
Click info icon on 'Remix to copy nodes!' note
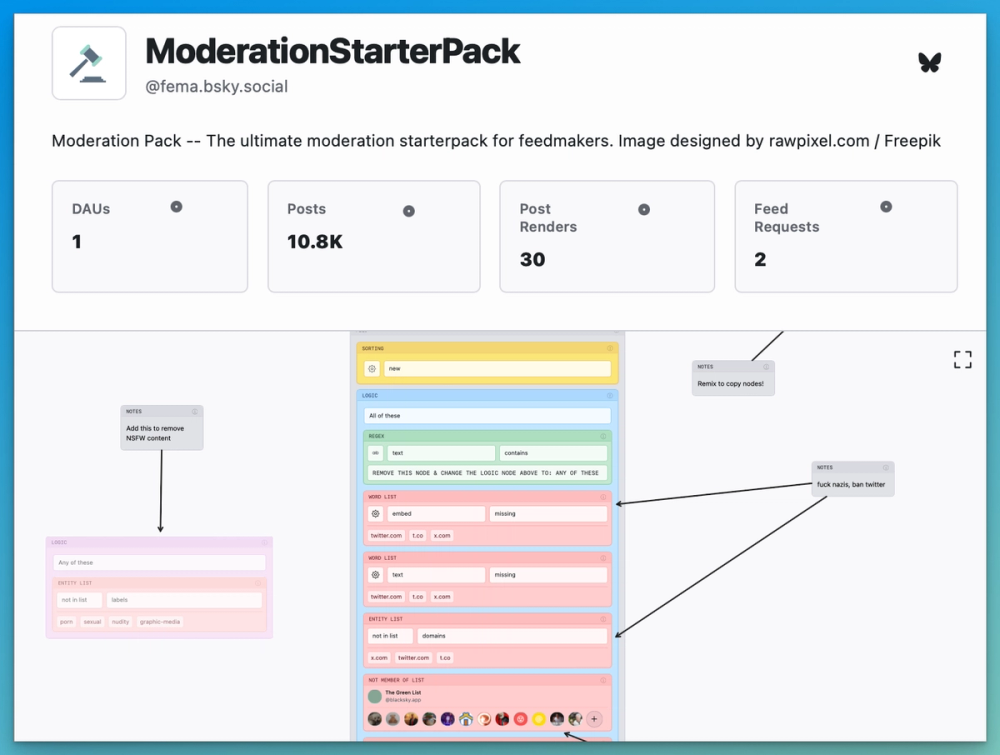(x=766, y=367)
